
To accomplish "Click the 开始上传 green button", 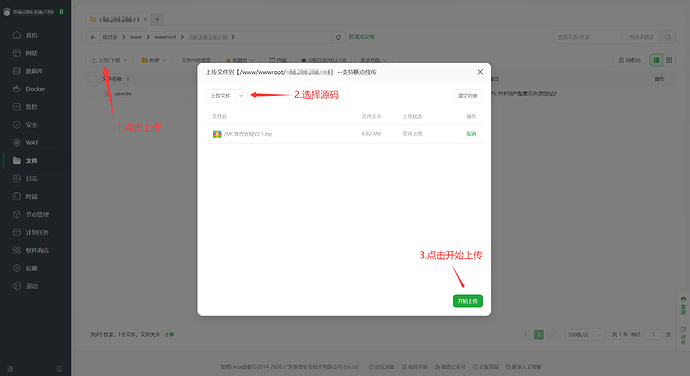I will tap(467, 301).
